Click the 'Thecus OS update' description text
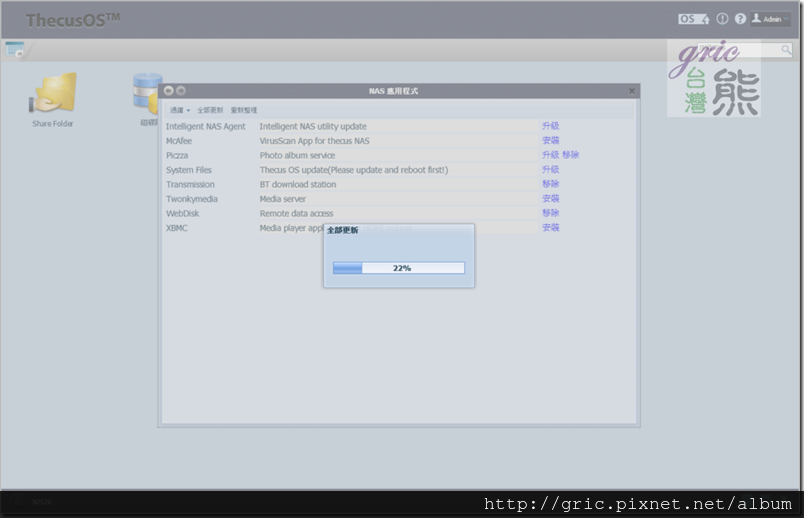804x518 pixels. click(354, 170)
